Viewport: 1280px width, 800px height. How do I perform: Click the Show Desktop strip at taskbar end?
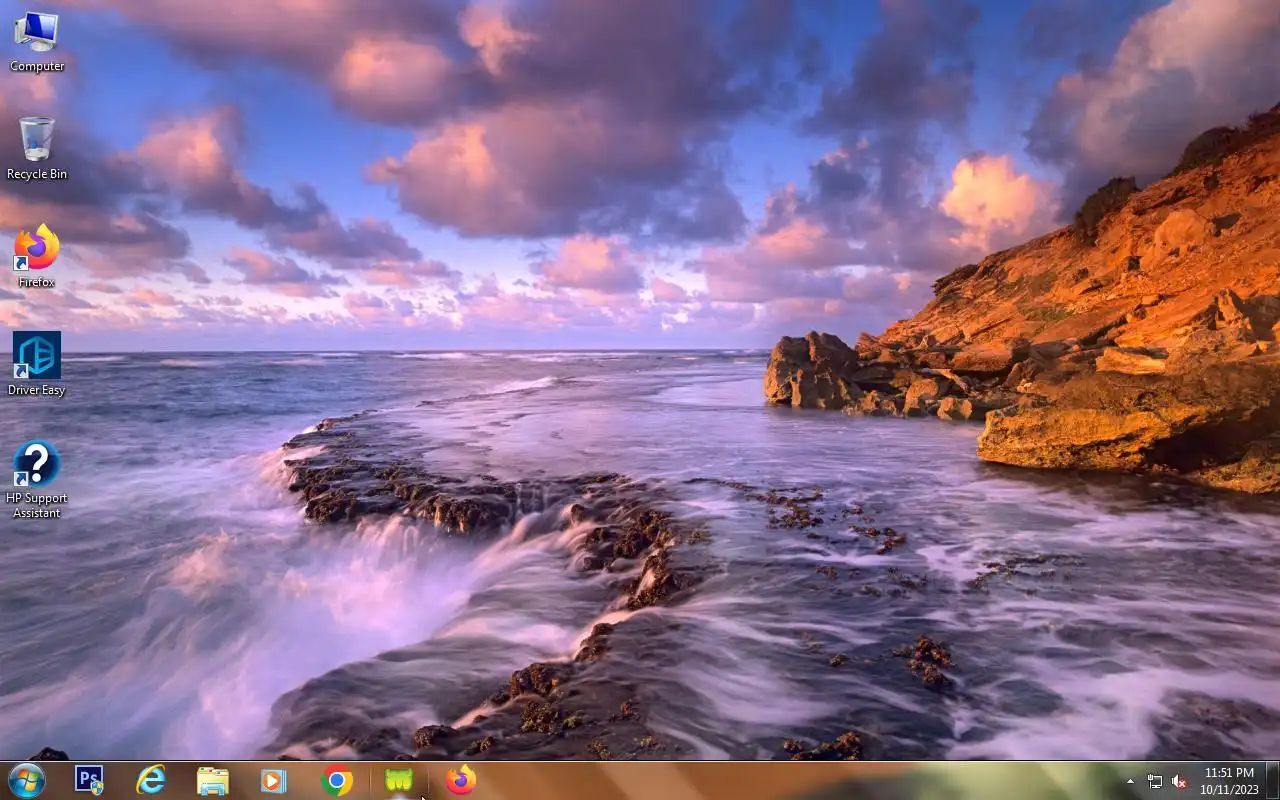click(1272, 780)
